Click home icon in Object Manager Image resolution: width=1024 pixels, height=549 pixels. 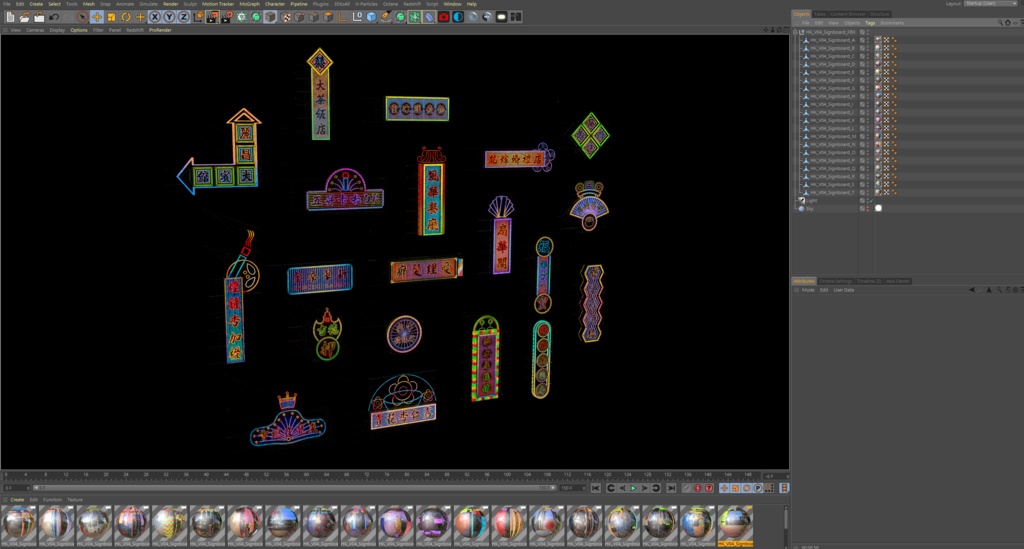point(1008,23)
